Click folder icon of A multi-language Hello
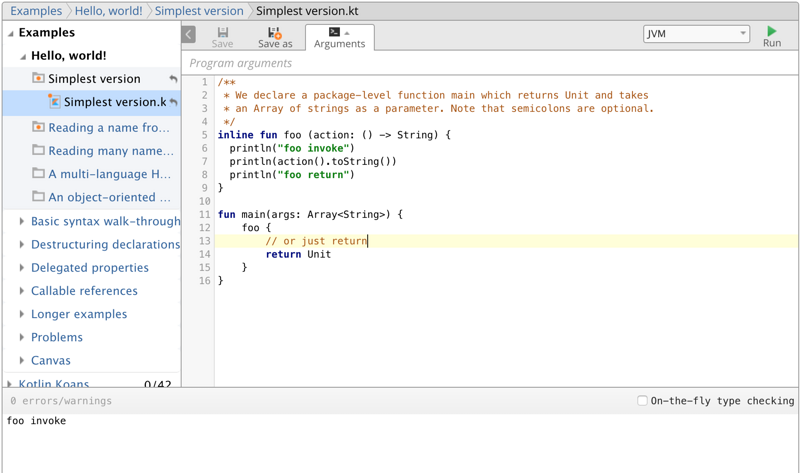800x473 pixels. pos(38,173)
